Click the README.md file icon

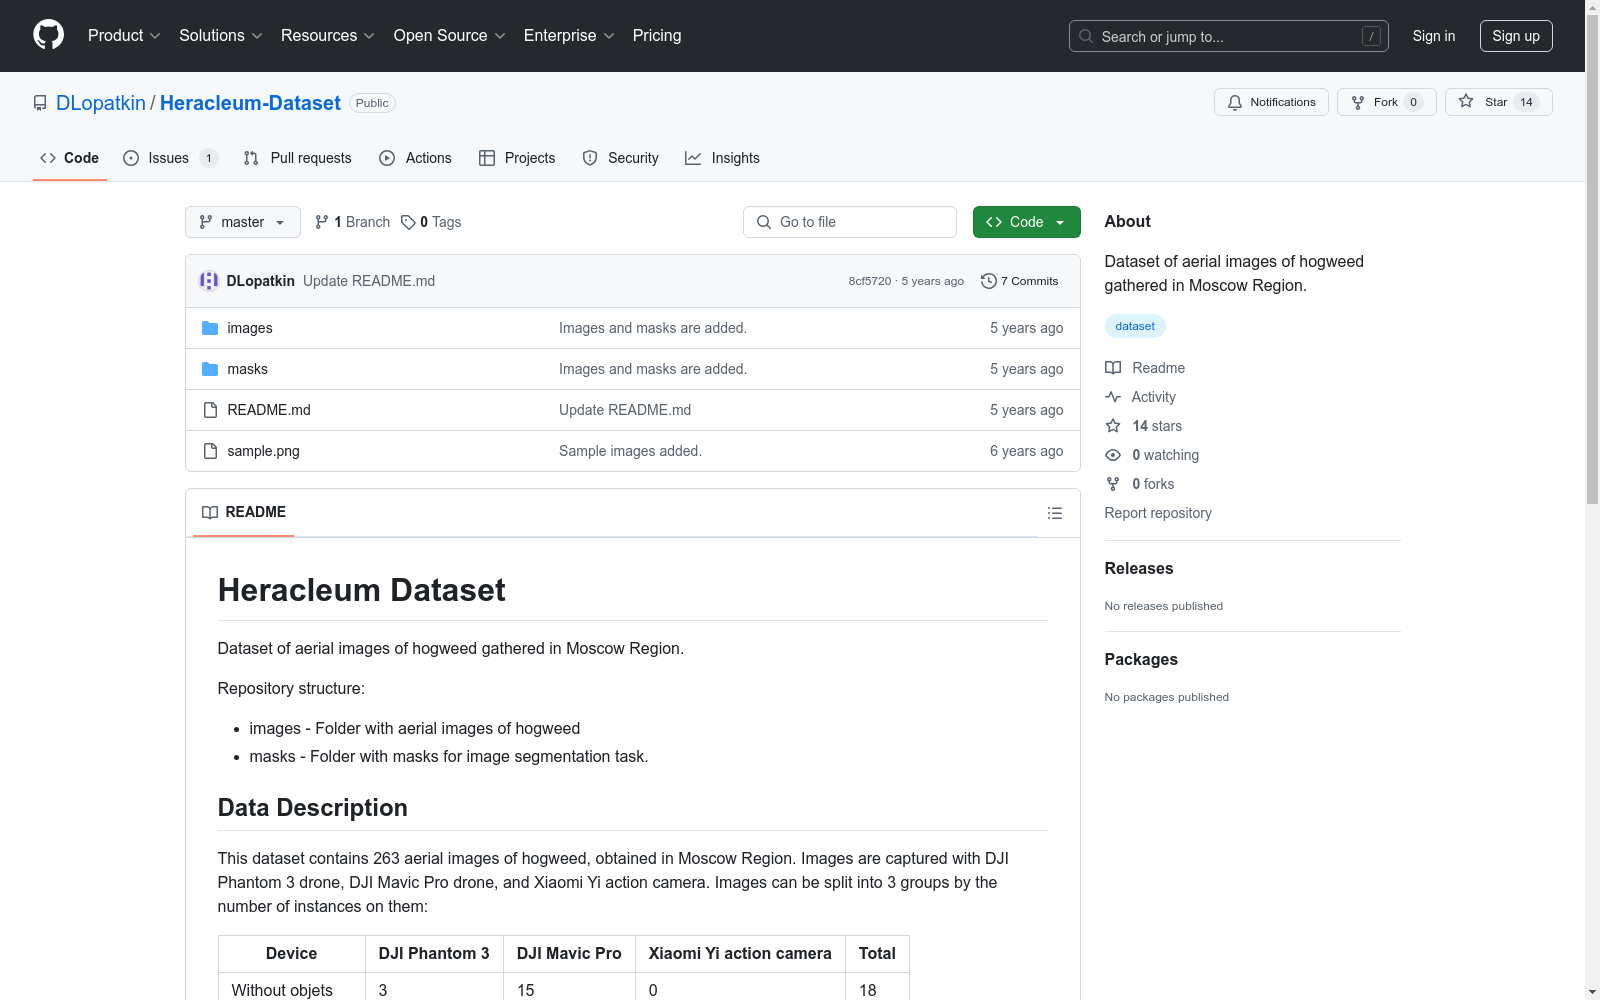point(210,410)
